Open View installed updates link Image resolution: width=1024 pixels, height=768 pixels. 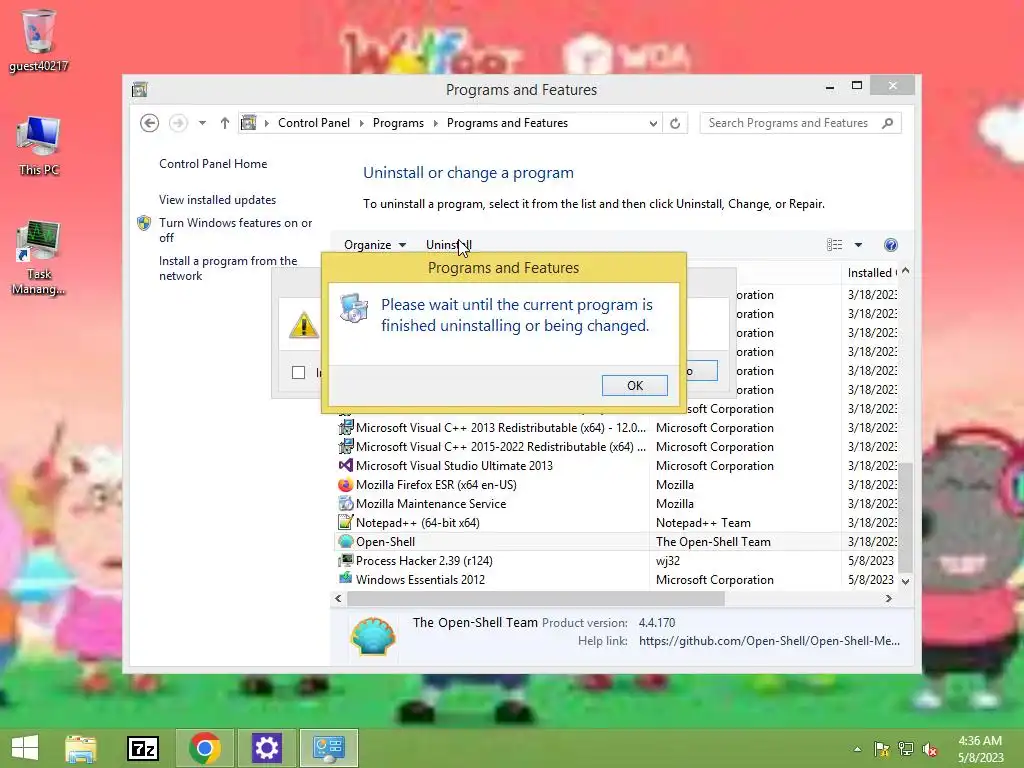[217, 200]
